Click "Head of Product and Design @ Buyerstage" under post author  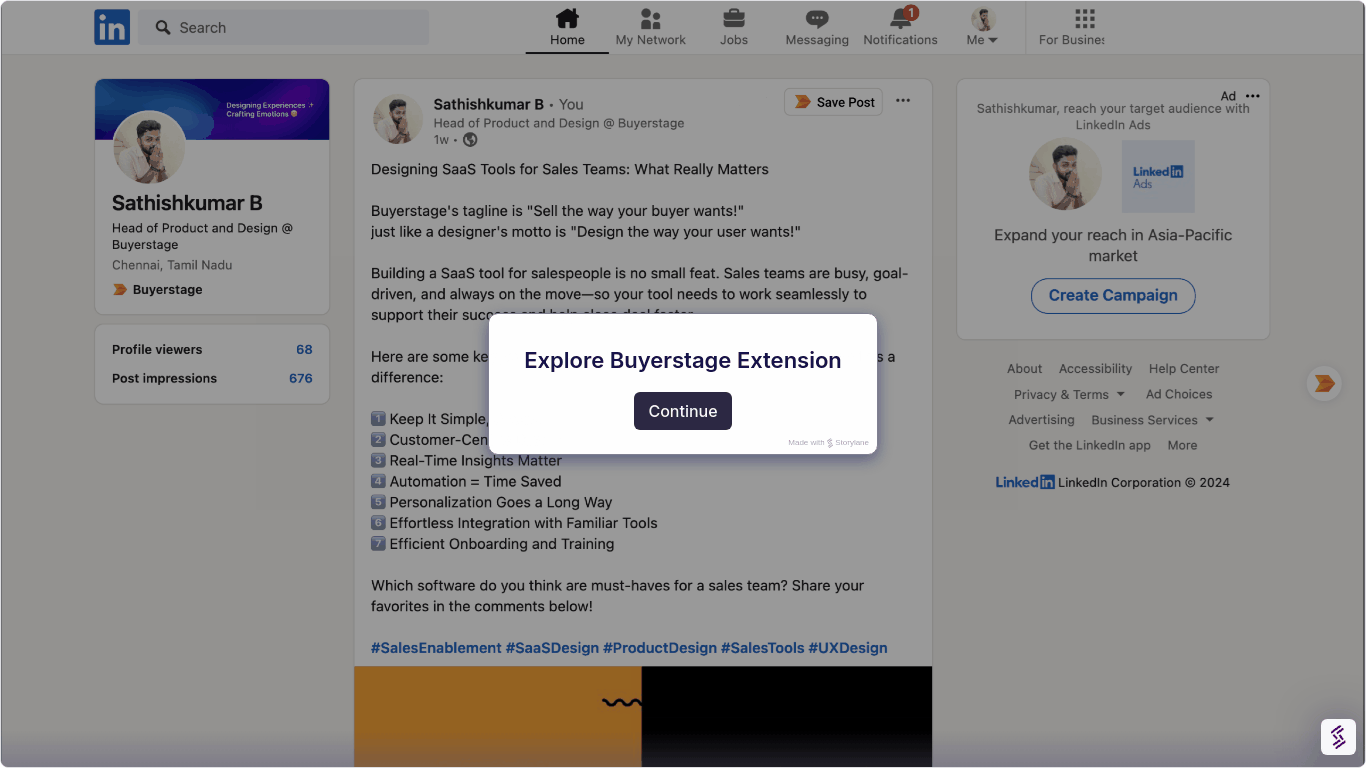pyautogui.click(x=559, y=123)
